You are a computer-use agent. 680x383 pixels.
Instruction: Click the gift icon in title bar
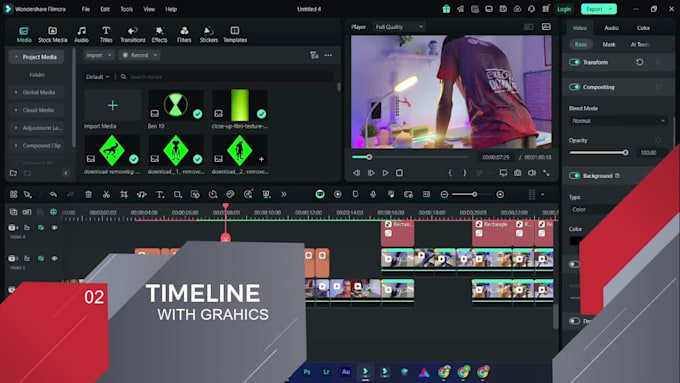[x=446, y=9]
